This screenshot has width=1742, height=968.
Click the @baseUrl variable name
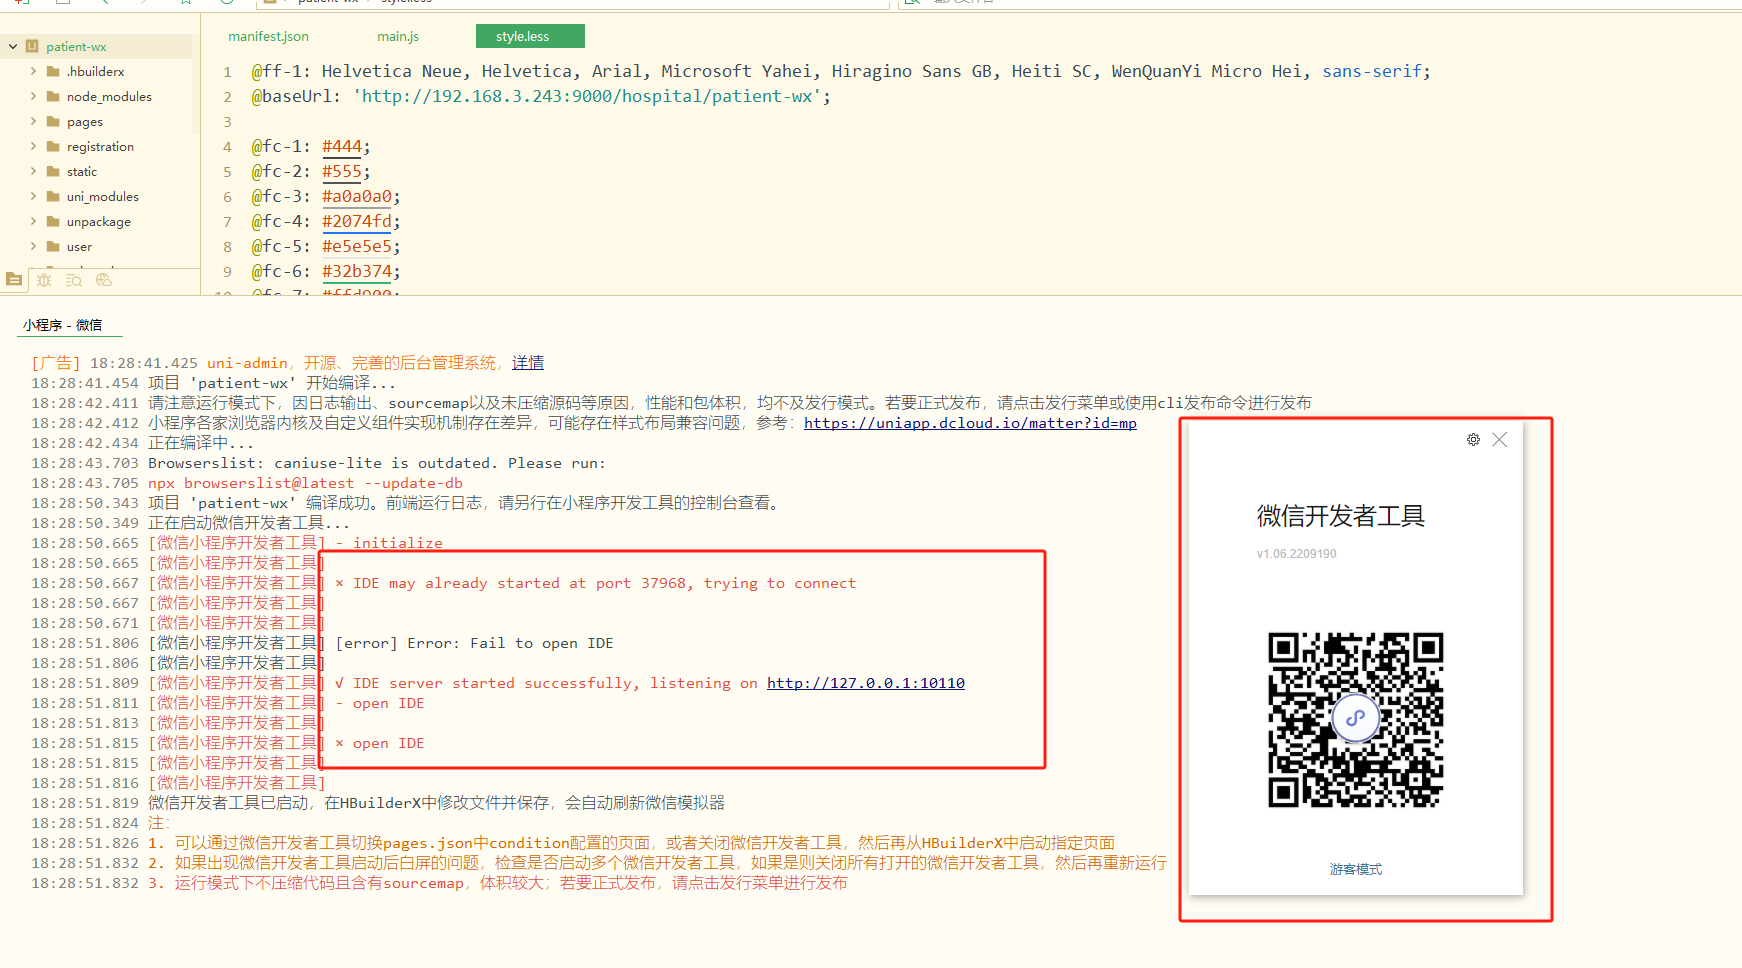(291, 96)
